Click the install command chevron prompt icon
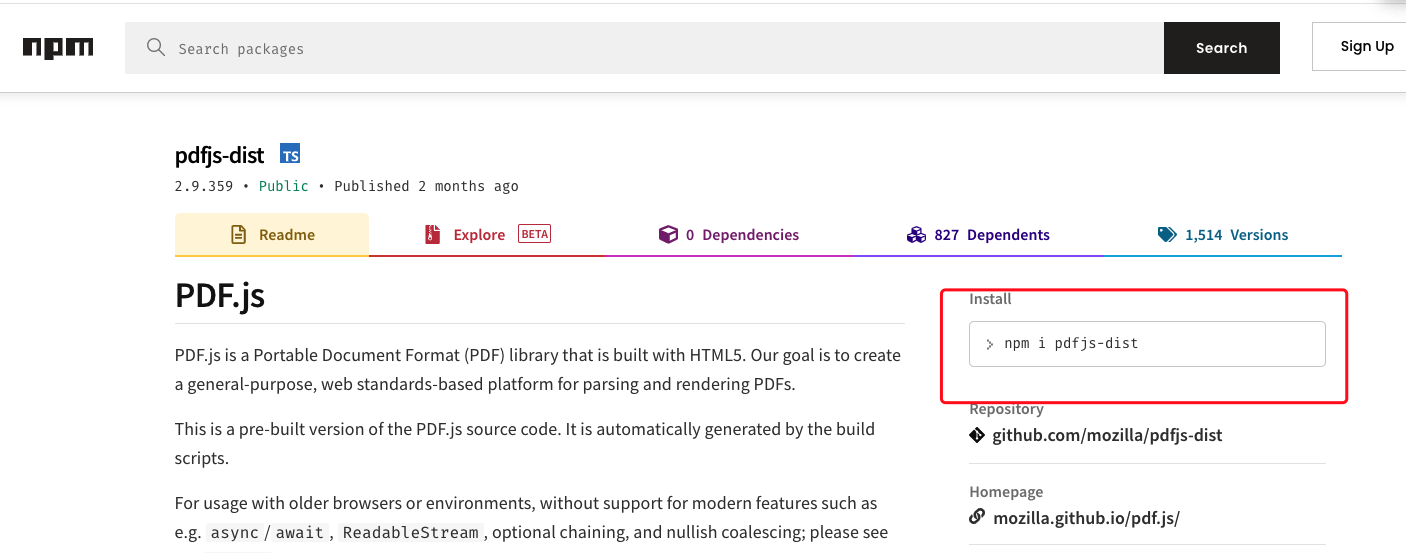This screenshot has height=553, width=1406. (990, 344)
